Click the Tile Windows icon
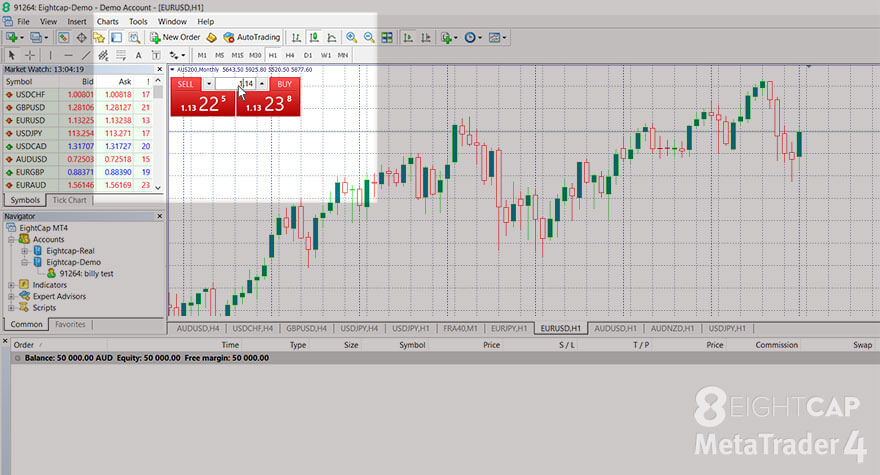The image size is (880, 475). [x=387, y=38]
